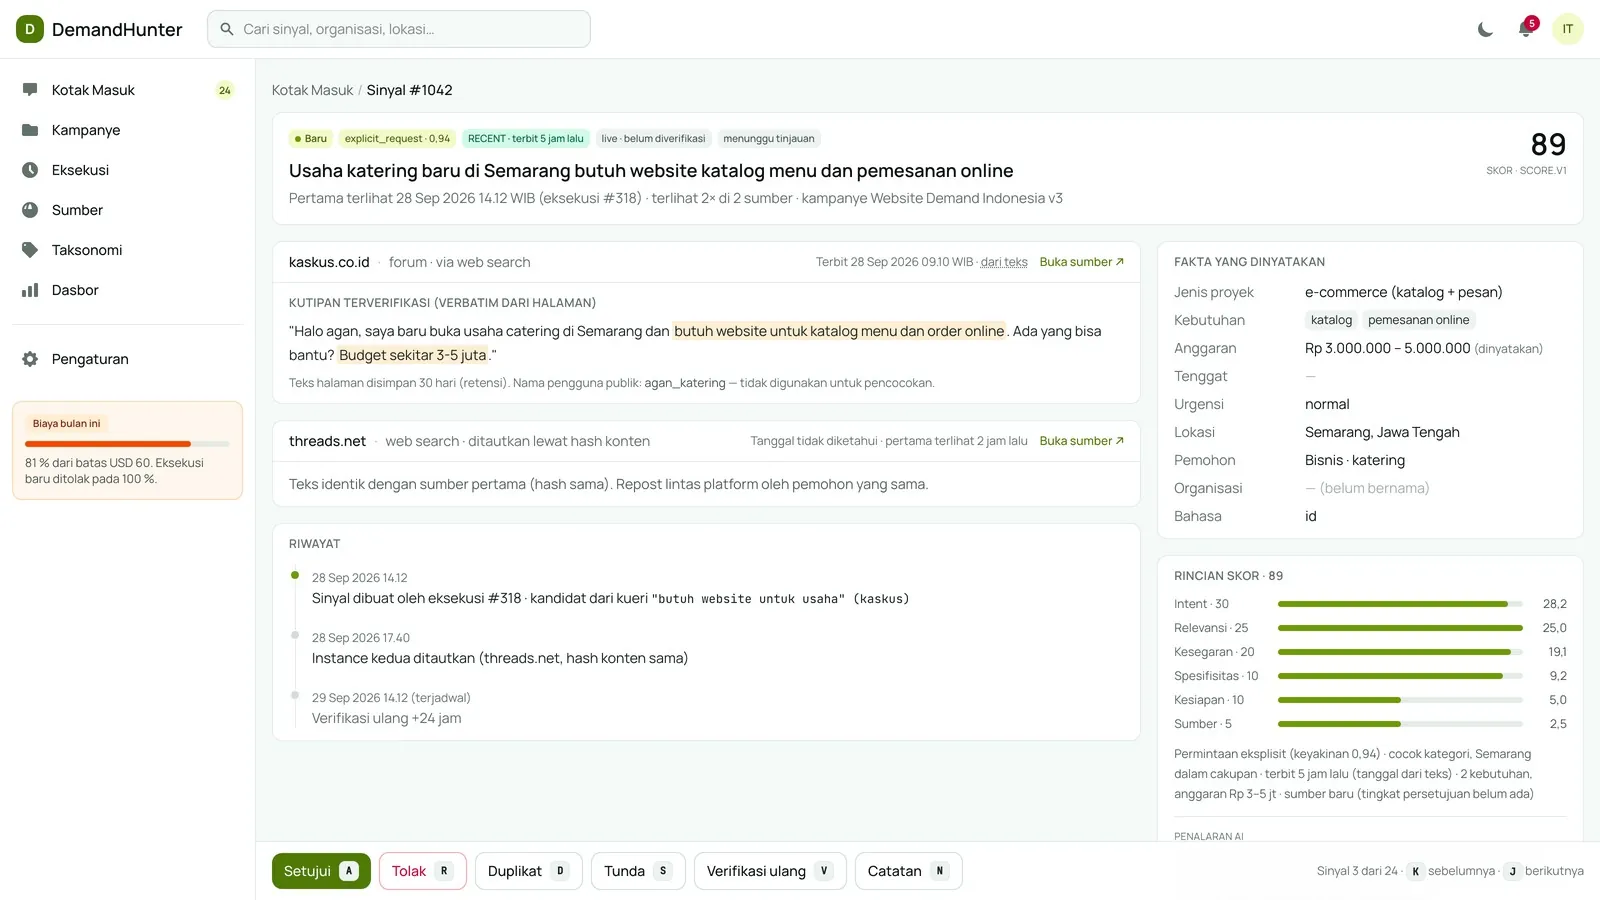Click the search magnifier icon

tap(227, 29)
